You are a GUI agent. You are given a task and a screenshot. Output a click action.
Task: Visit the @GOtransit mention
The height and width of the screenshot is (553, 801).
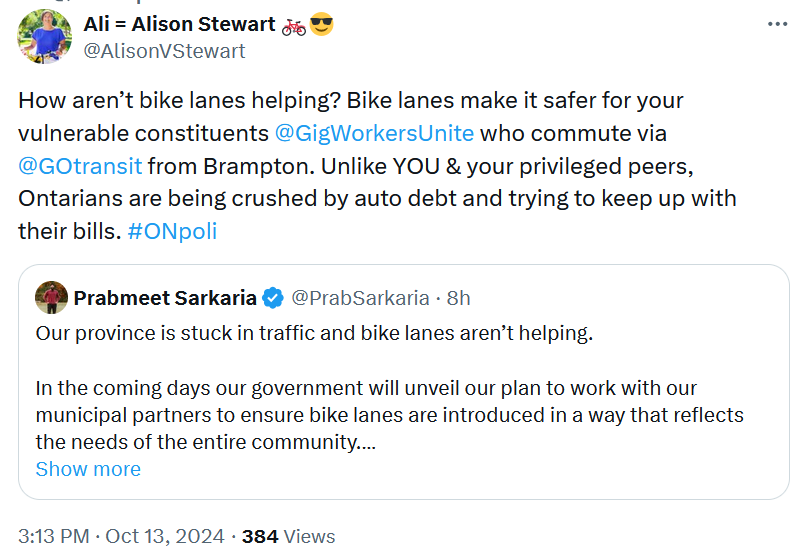click(x=80, y=165)
